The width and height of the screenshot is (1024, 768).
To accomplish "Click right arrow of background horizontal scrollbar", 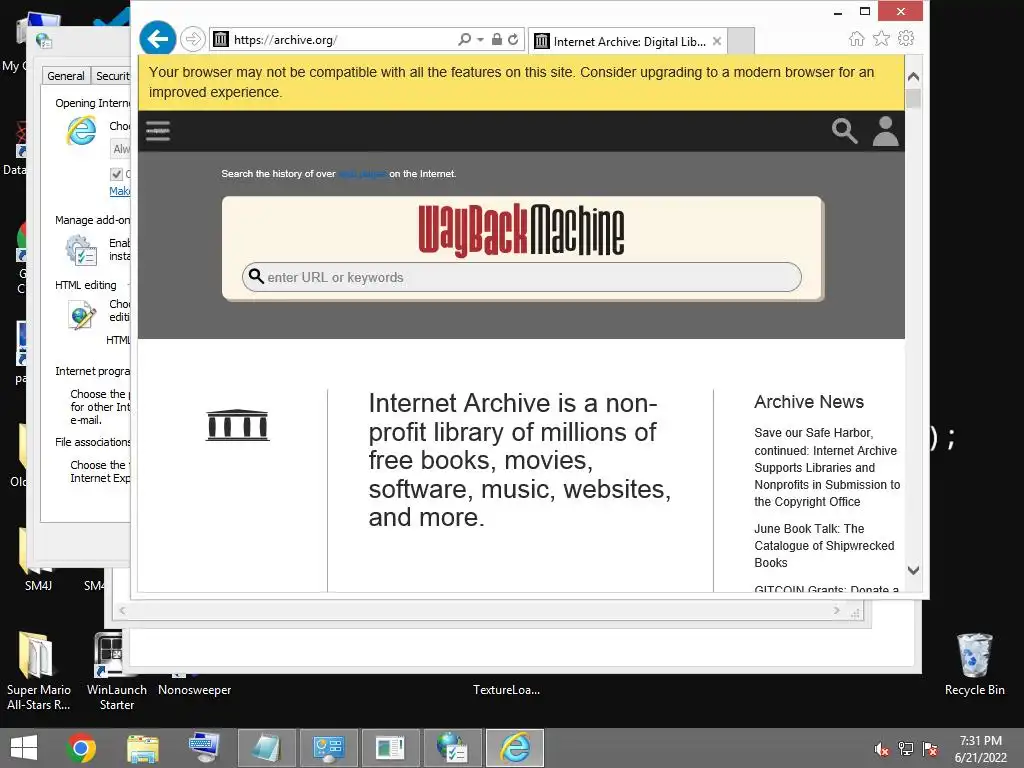I will (x=837, y=611).
